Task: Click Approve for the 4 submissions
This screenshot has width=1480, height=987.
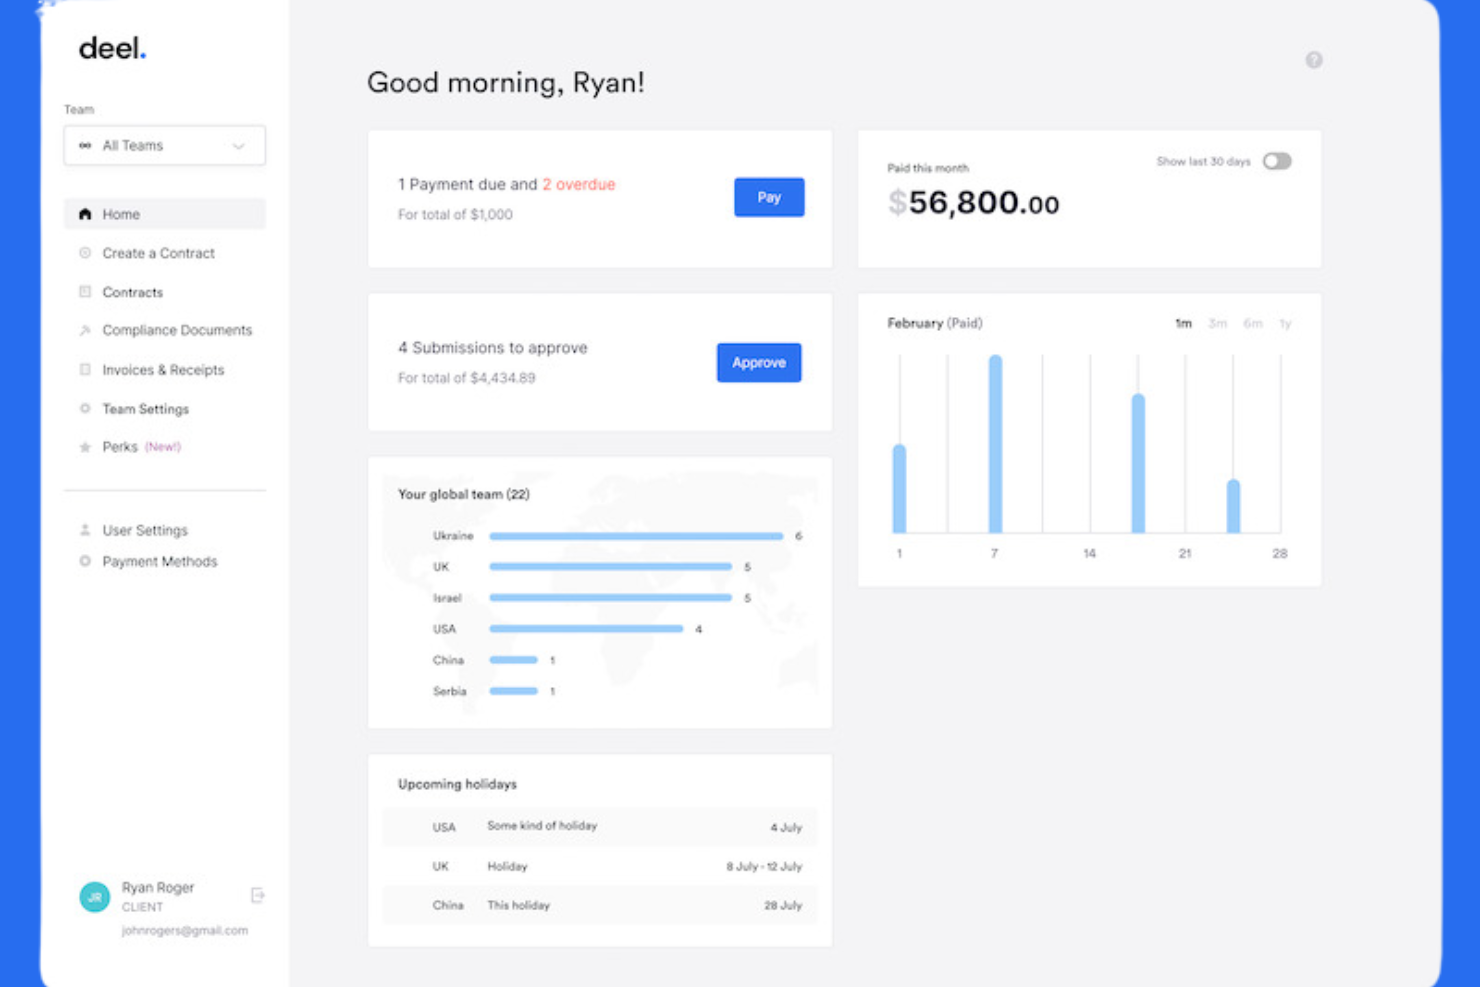Action: pyautogui.click(x=758, y=362)
